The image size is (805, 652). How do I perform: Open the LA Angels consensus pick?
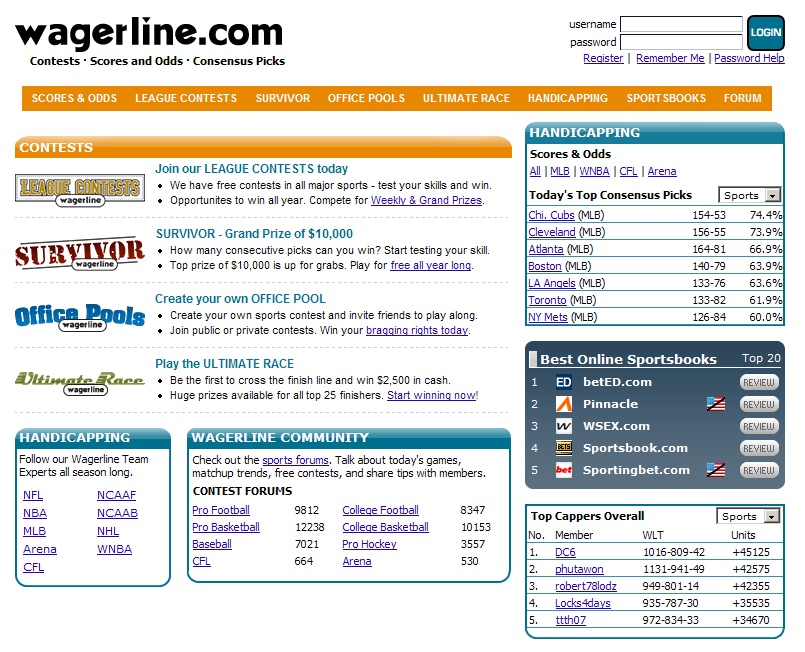point(552,283)
